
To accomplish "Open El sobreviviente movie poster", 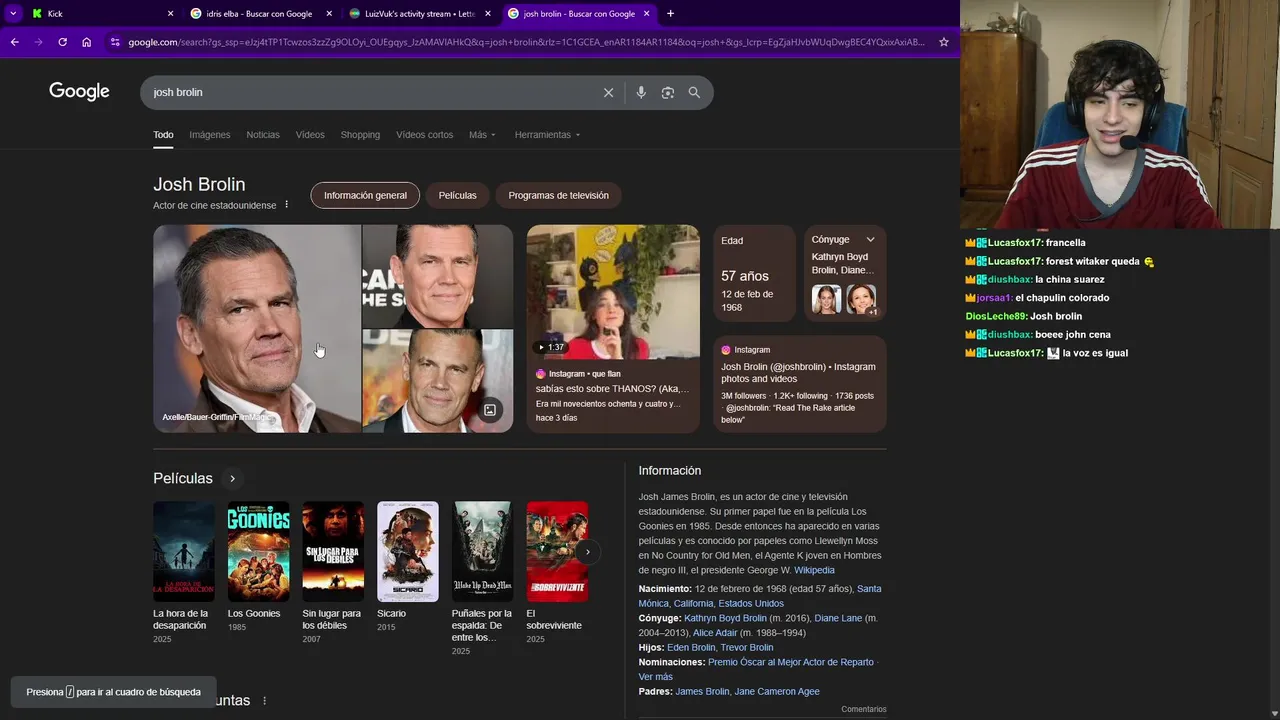I will pyautogui.click(x=557, y=551).
